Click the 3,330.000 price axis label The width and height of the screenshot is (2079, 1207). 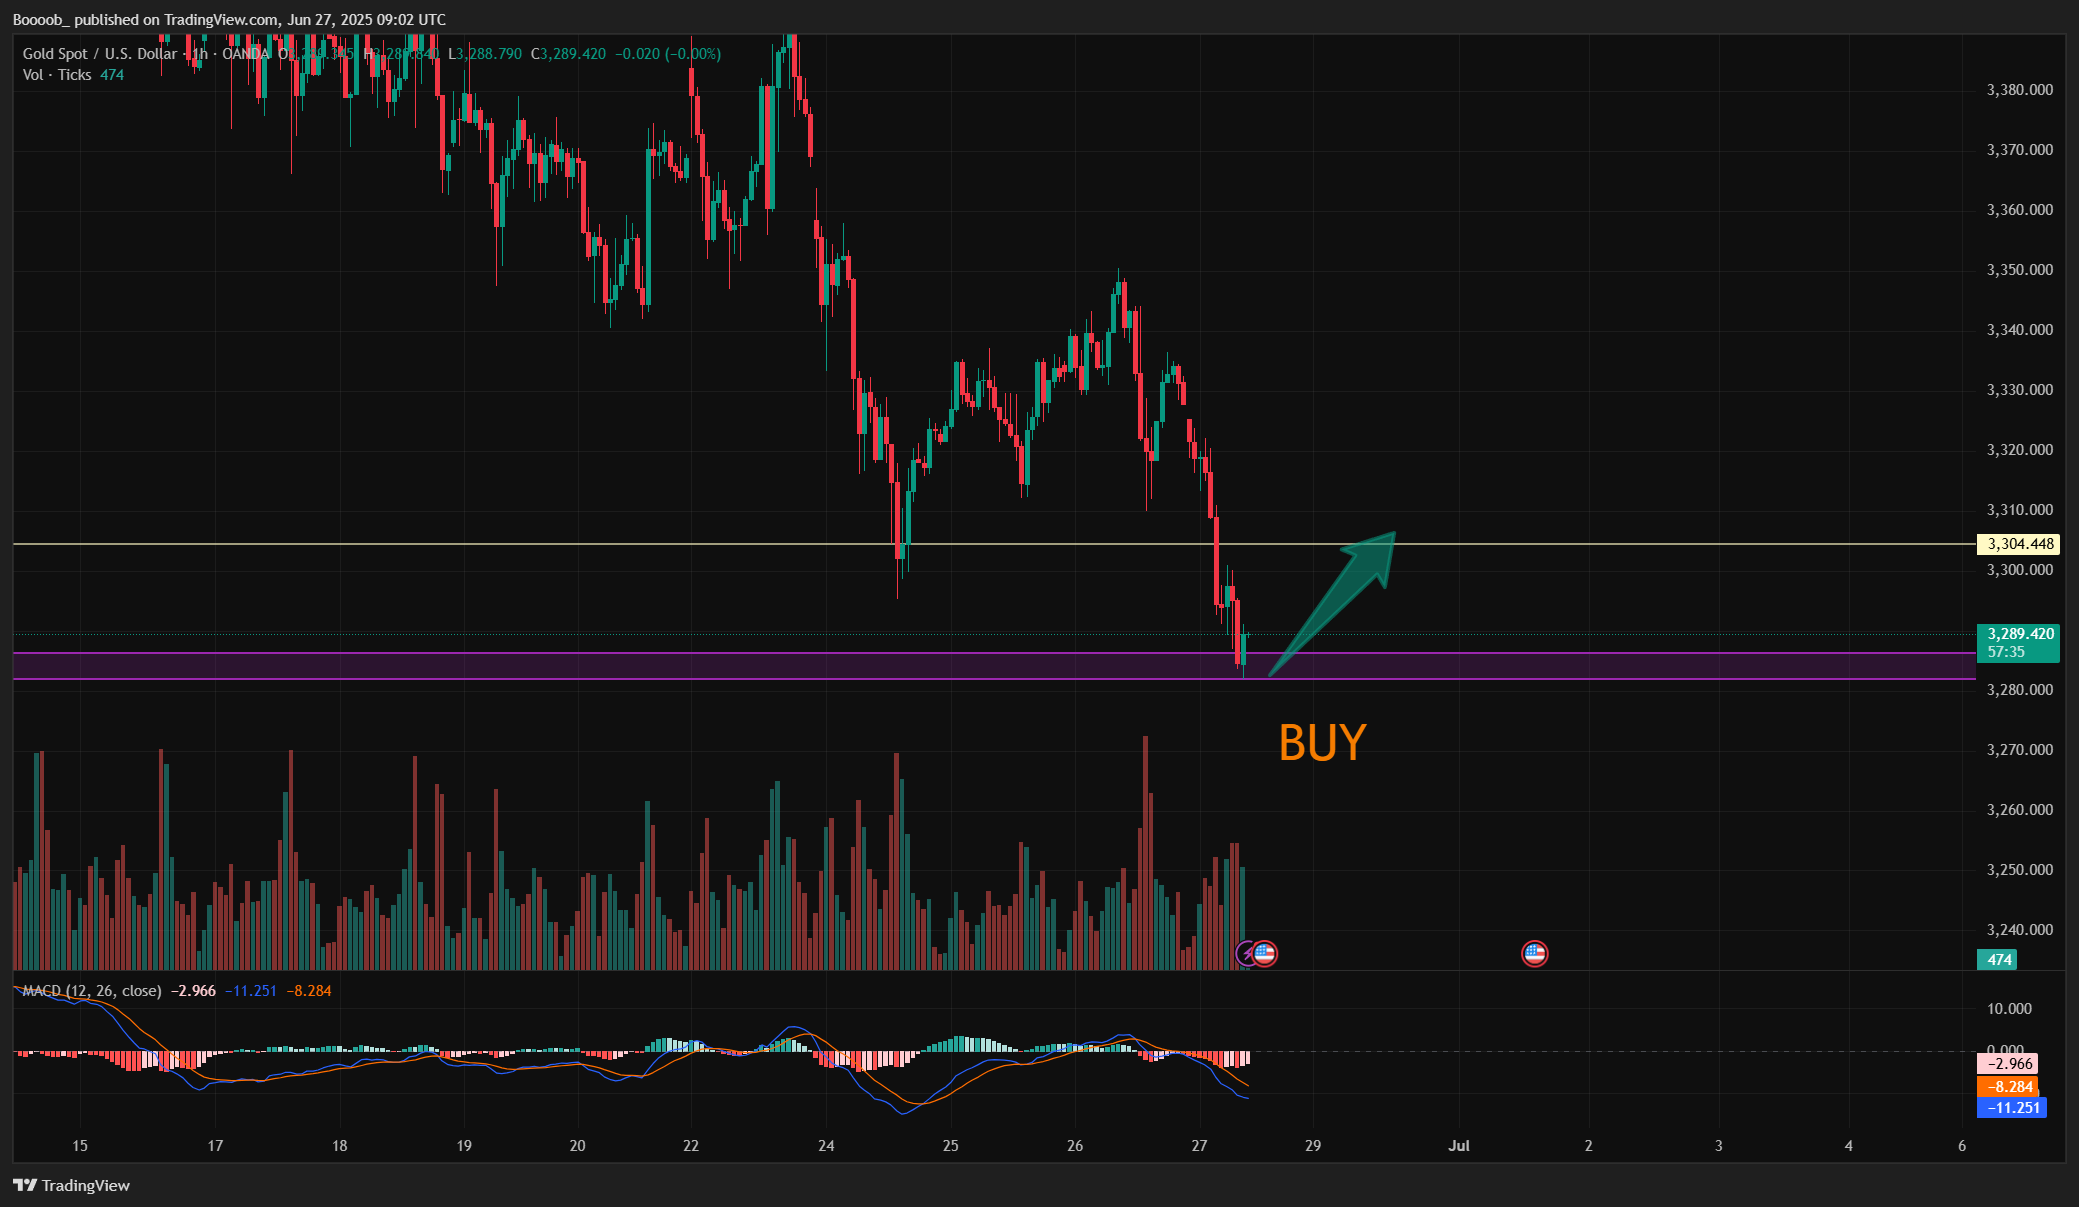[x=2020, y=390]
